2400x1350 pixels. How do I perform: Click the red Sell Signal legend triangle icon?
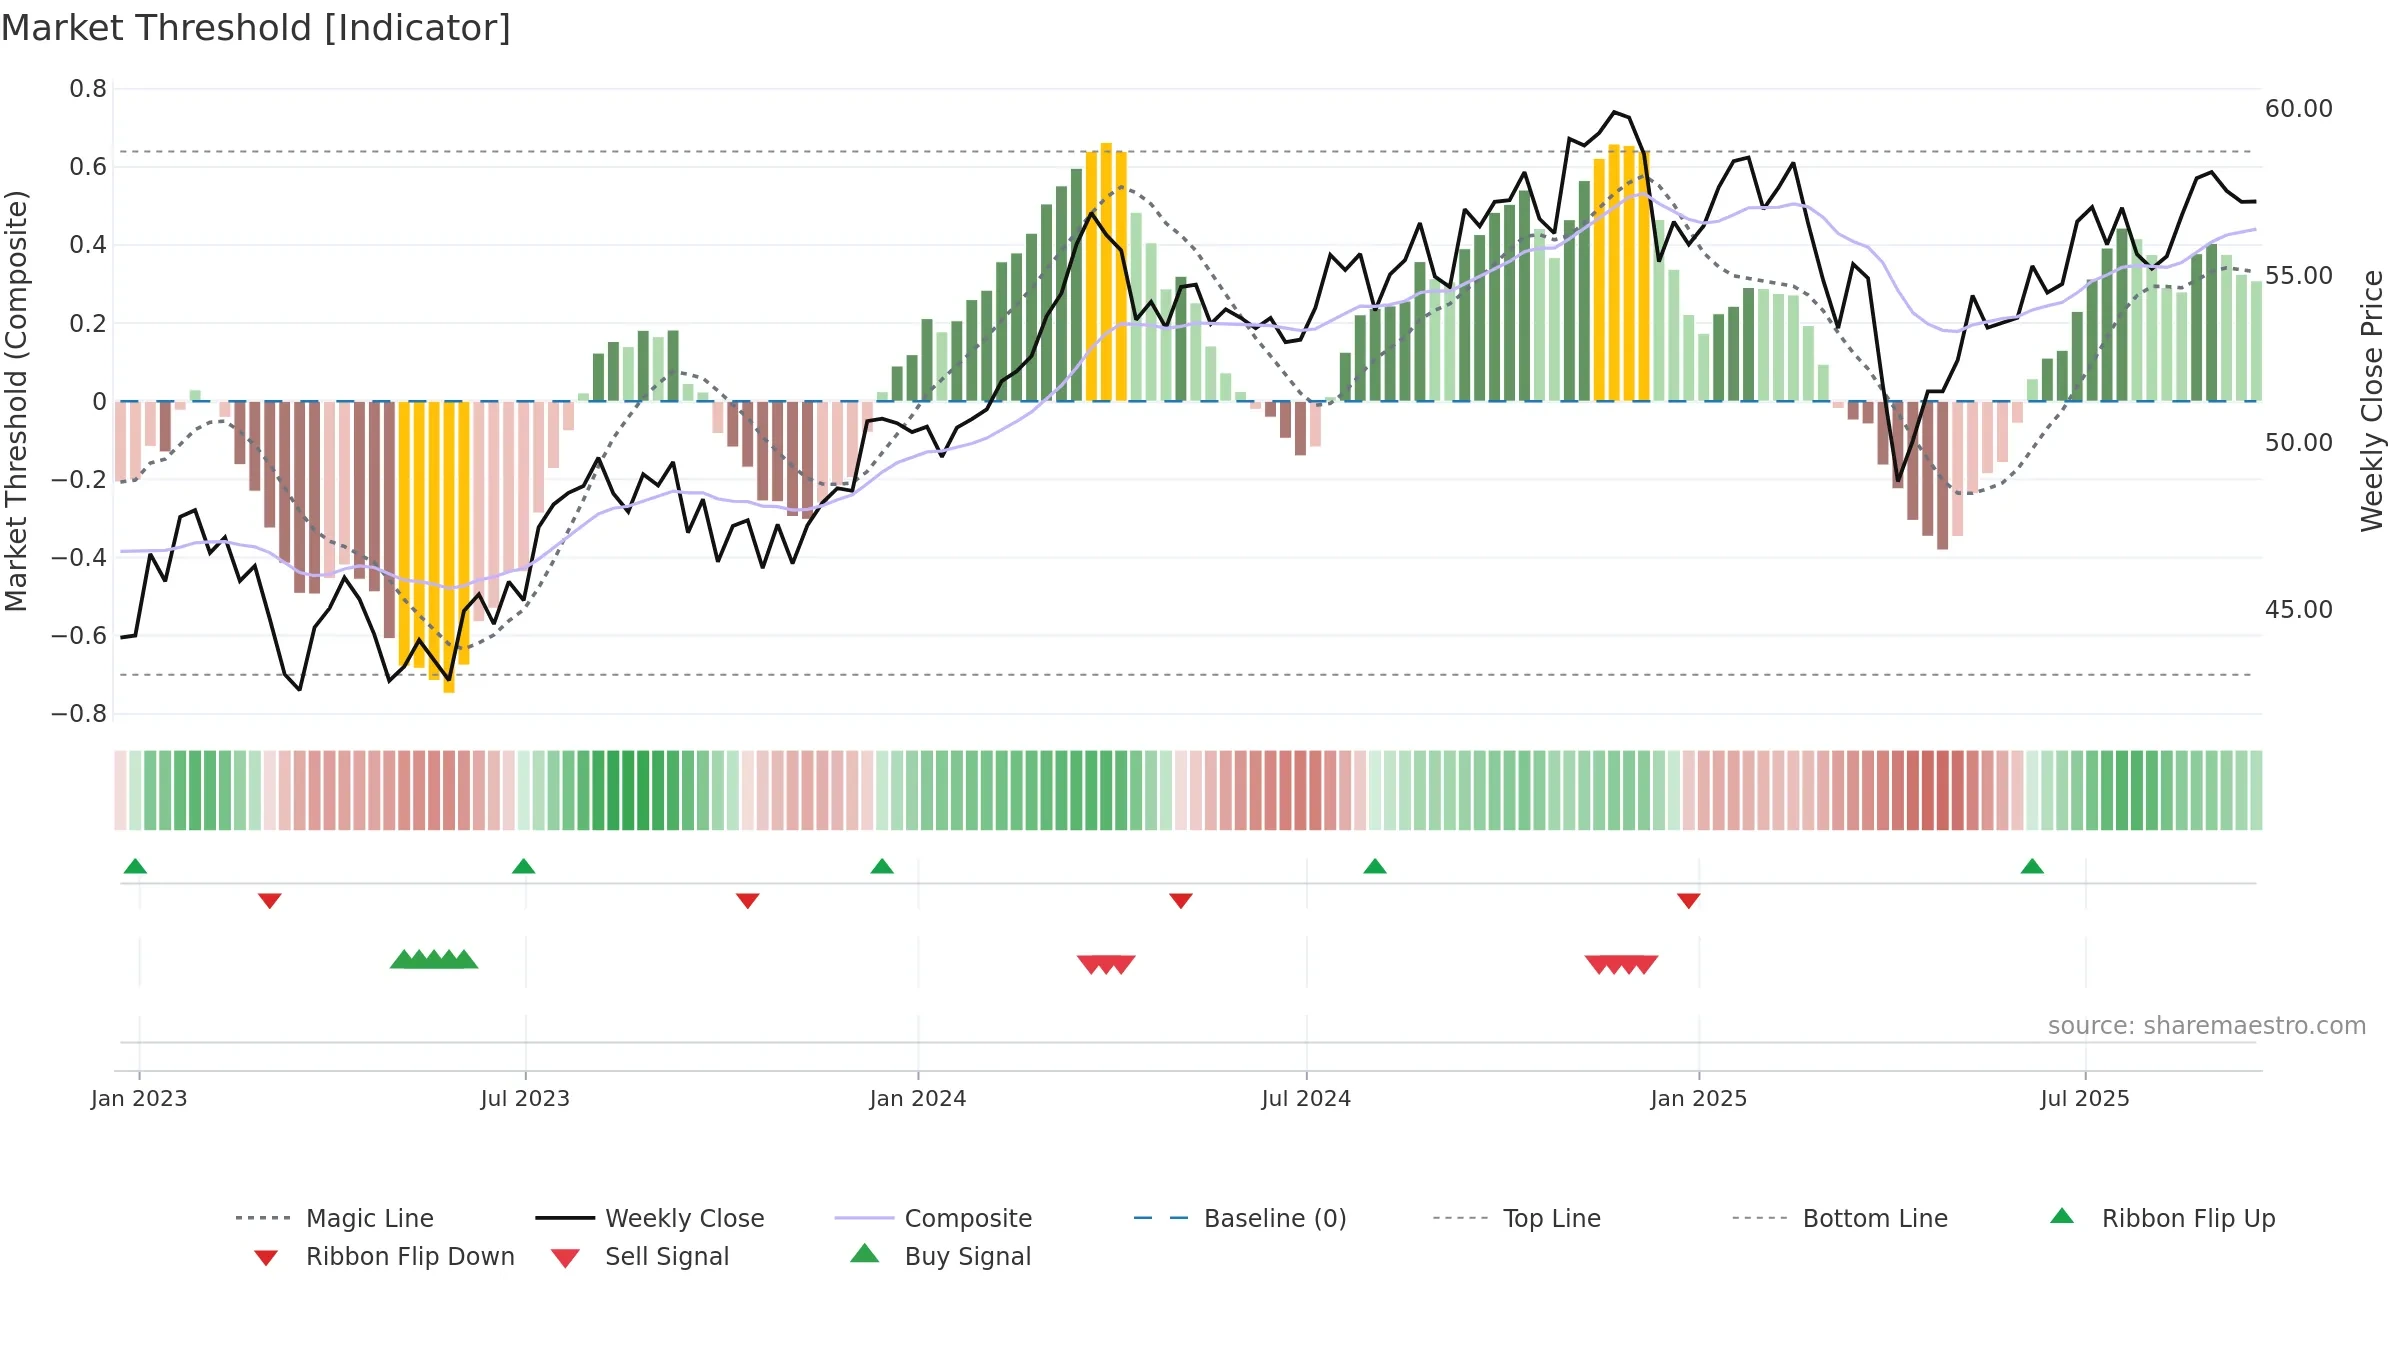565,1258
